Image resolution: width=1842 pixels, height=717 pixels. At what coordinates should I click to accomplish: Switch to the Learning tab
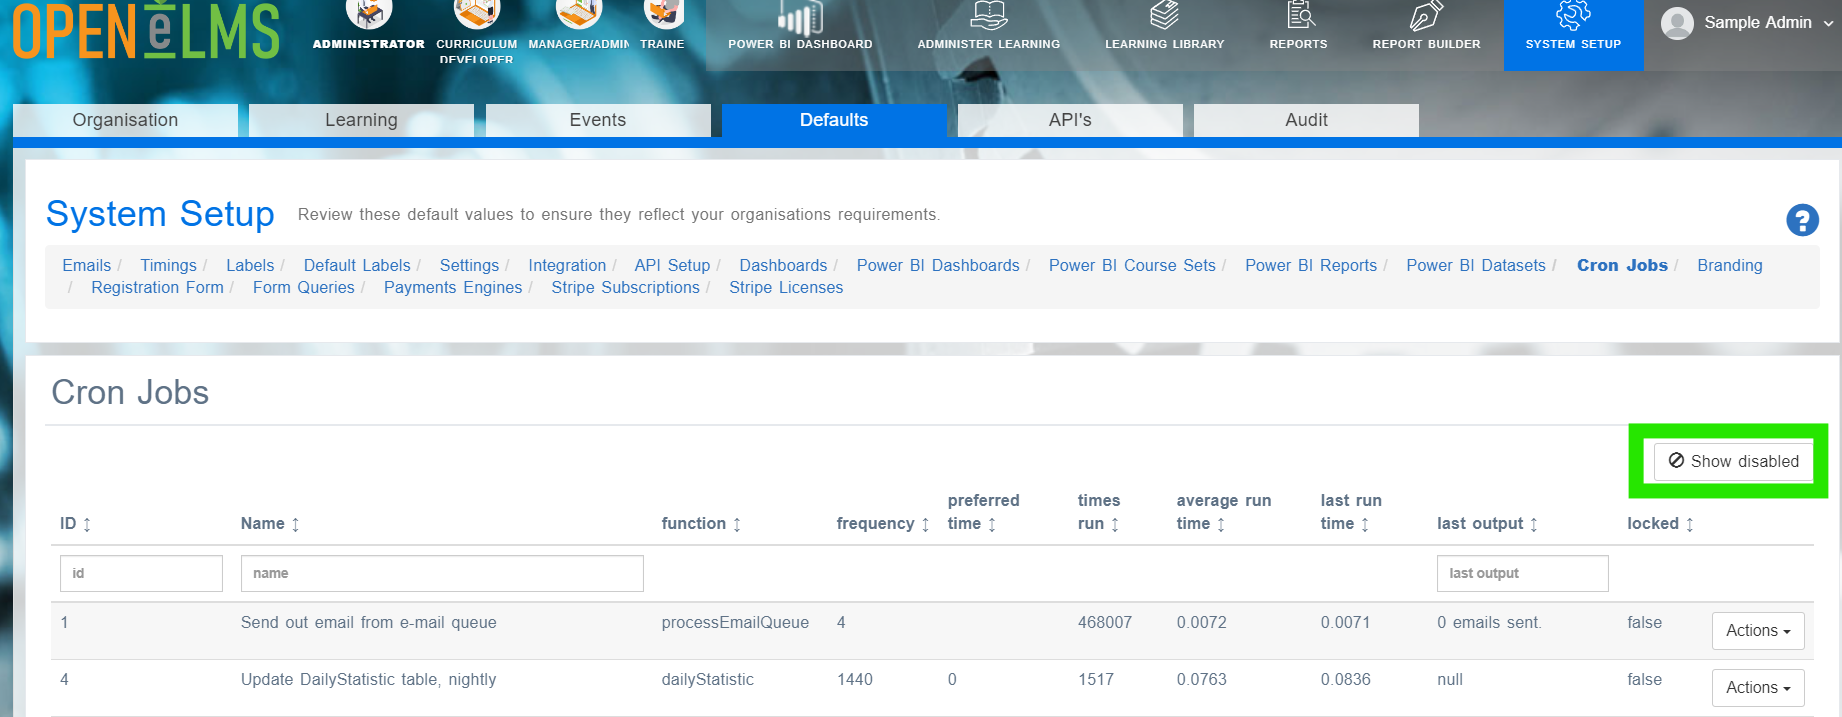coord(361,120)
